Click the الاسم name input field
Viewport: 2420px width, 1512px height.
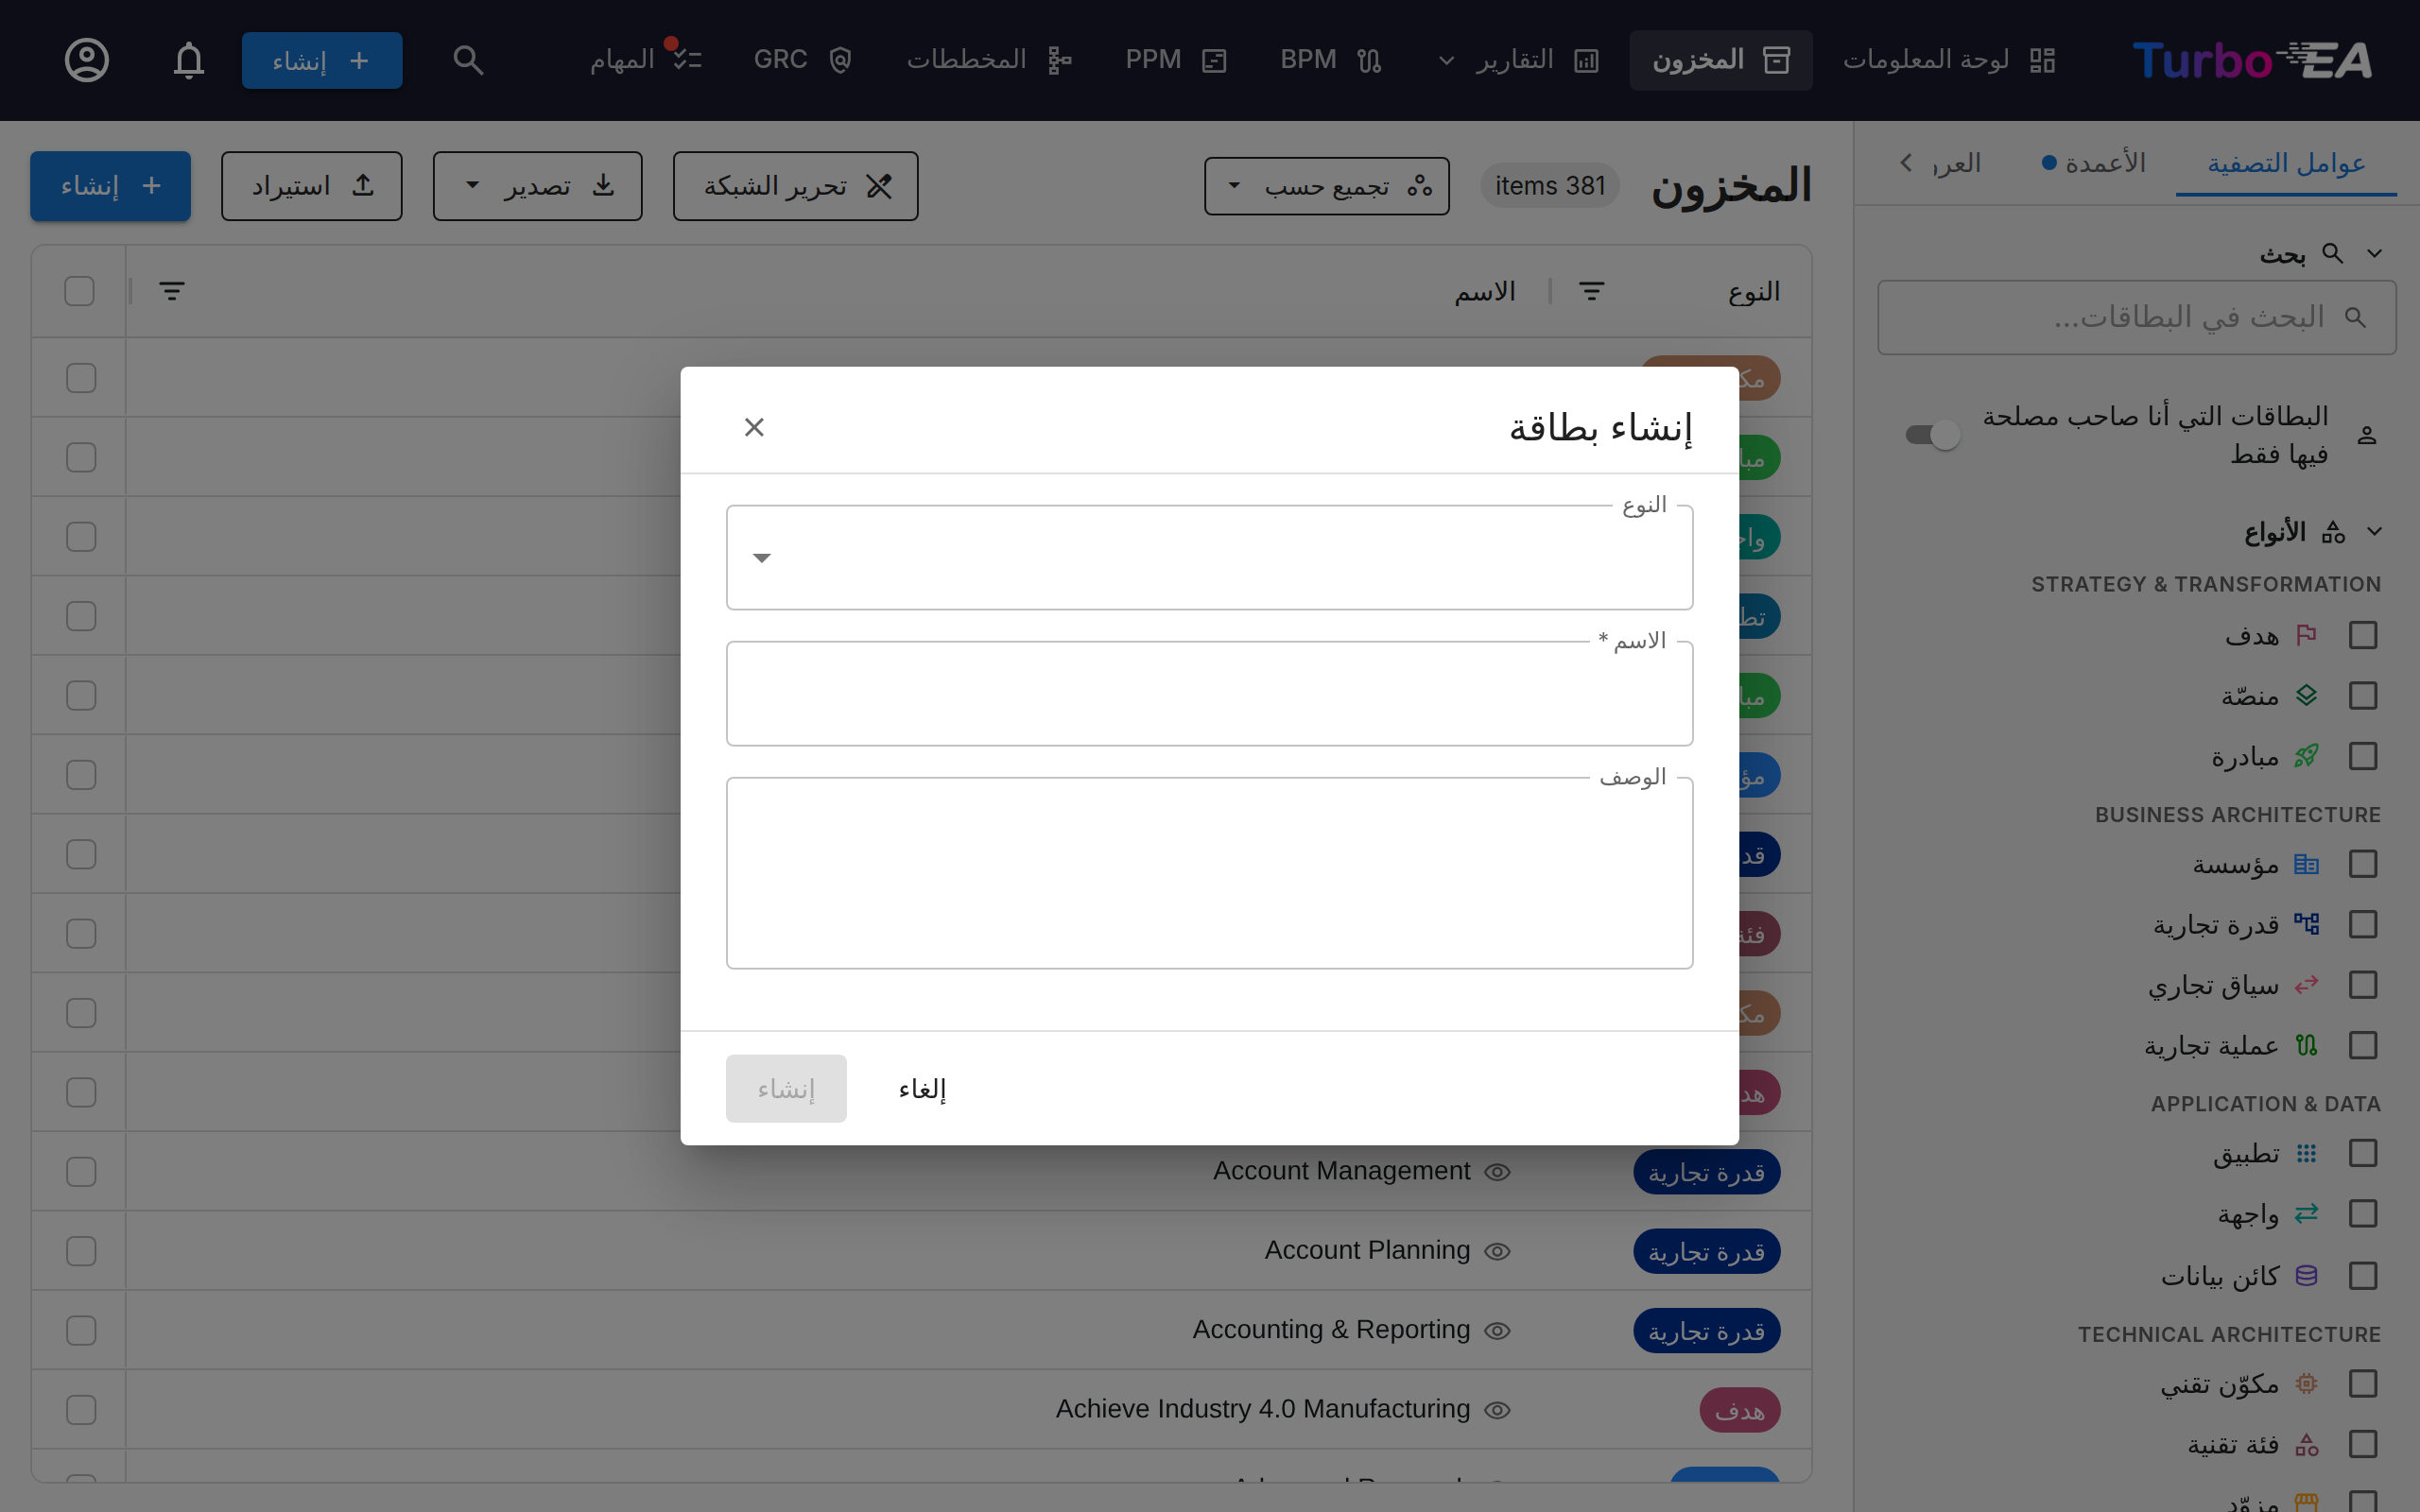tap(1209, 694)
